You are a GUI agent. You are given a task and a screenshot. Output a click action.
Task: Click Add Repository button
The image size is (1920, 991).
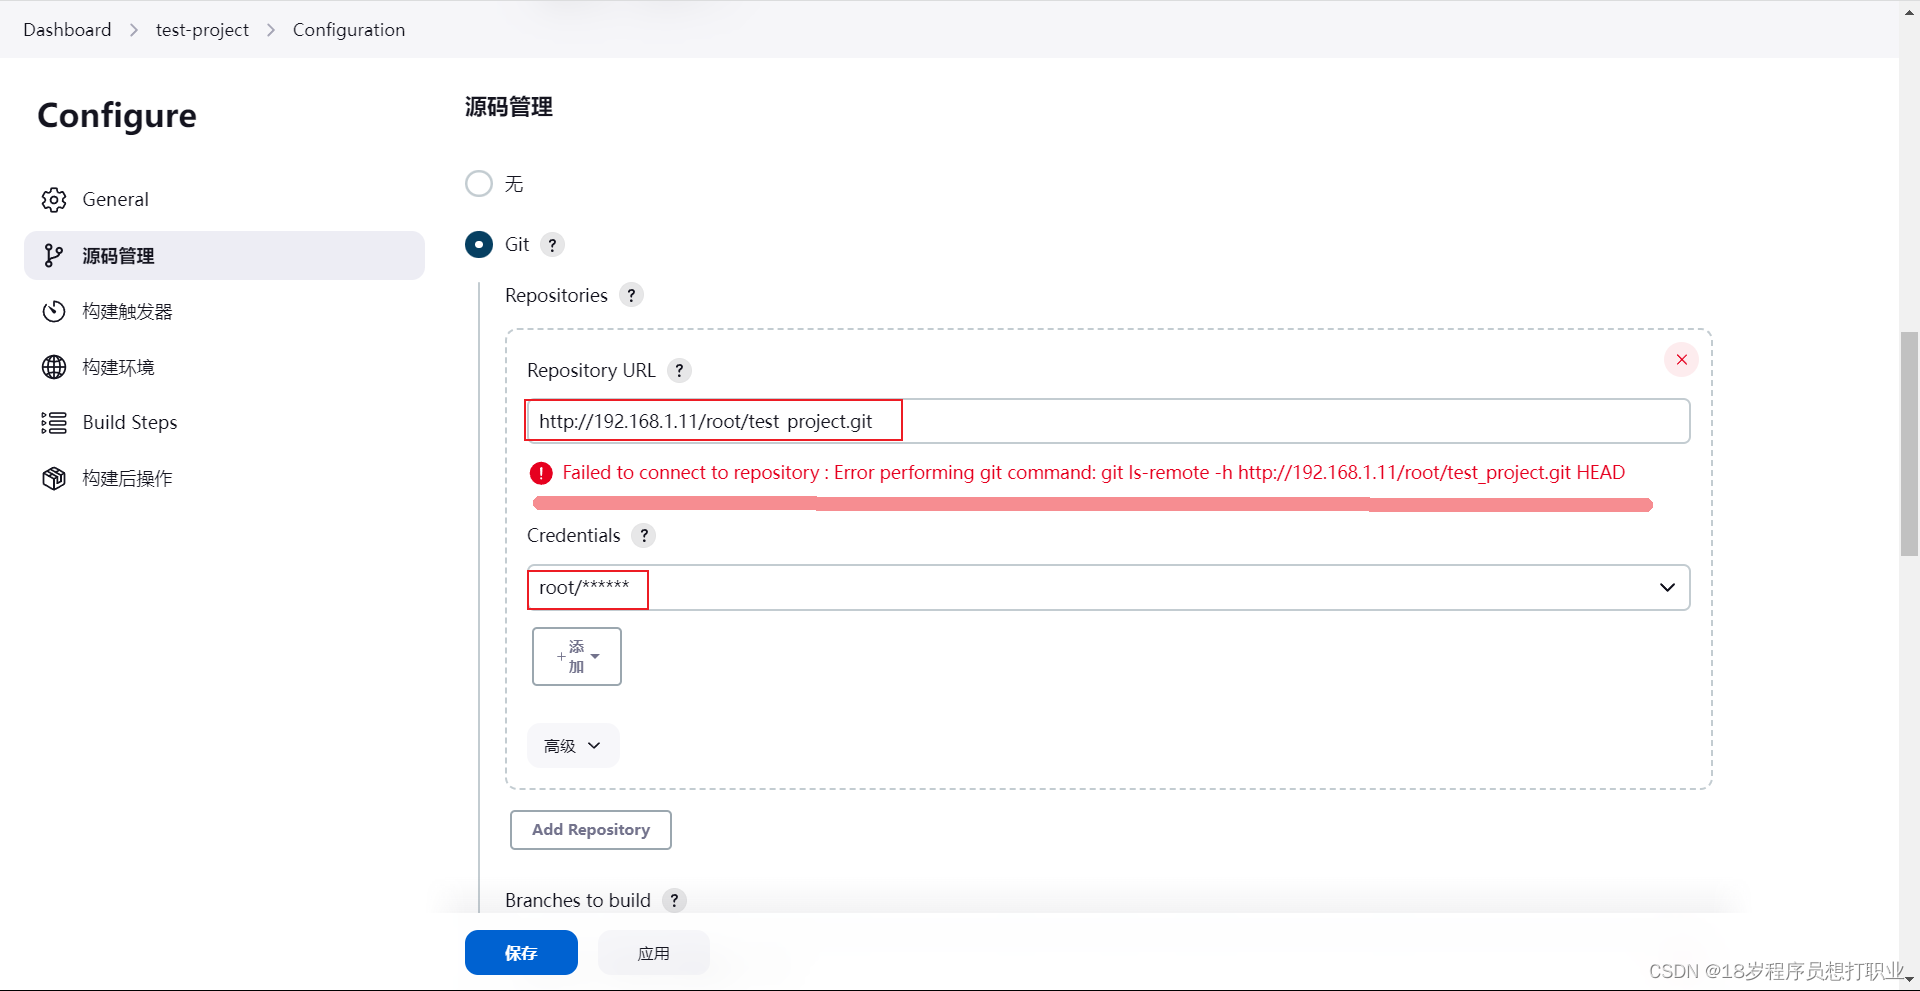pos(591,830)
